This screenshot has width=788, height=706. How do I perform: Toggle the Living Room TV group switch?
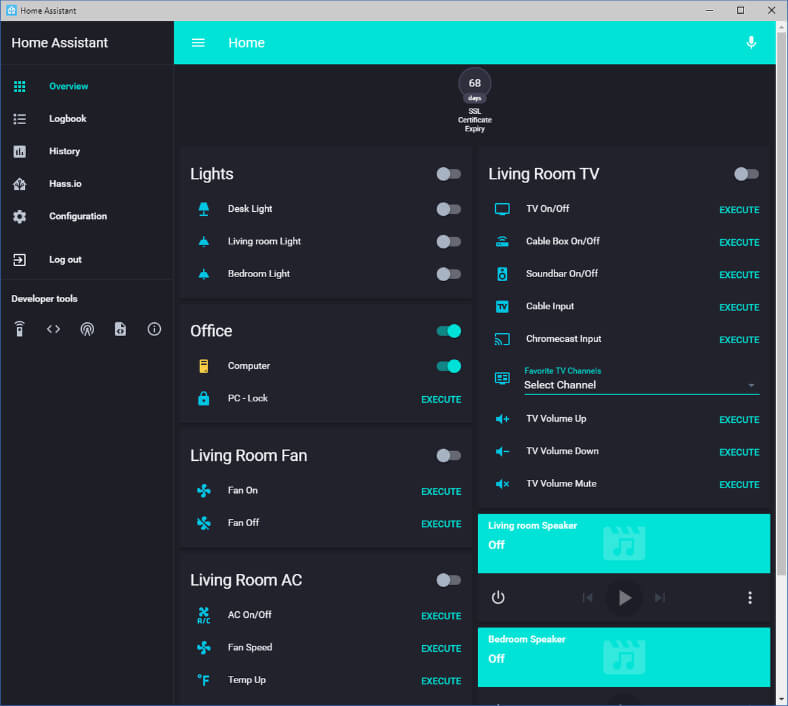746,174
